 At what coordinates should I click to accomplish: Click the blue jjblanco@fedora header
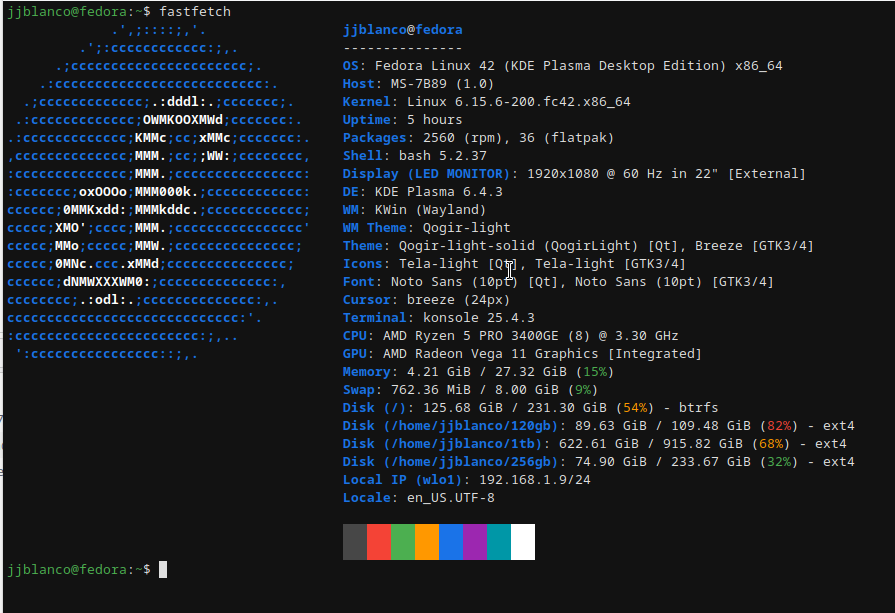(402, 30)
